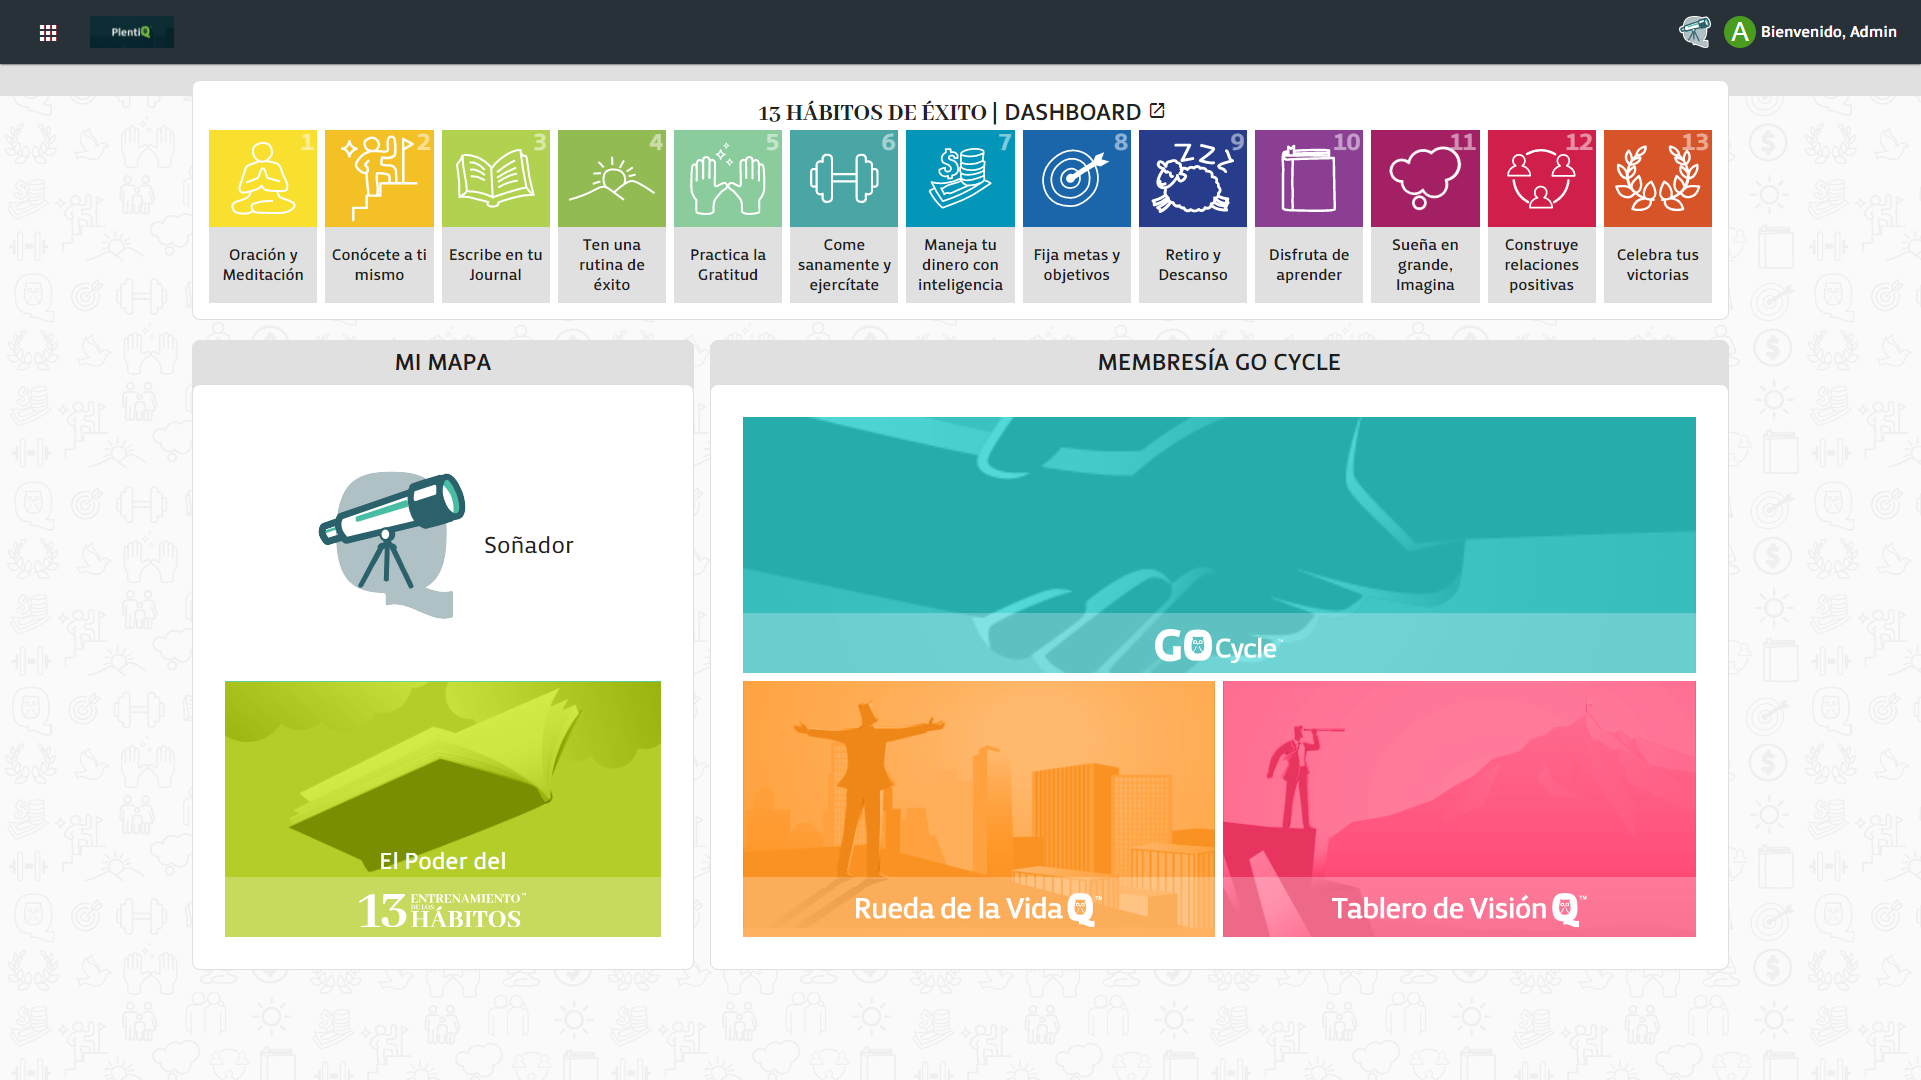Screen dimensions: 1921x1080
Task: Click the MEMBRESÍA GO CYCLE panel header
Action: tap(1219, 362)
